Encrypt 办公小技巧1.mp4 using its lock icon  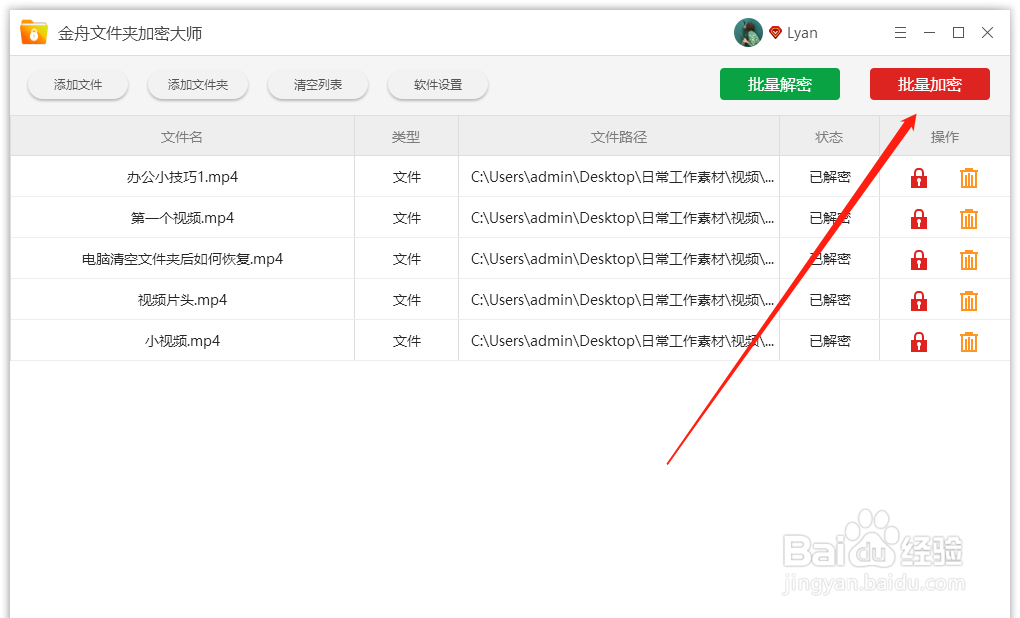(918, 177)
